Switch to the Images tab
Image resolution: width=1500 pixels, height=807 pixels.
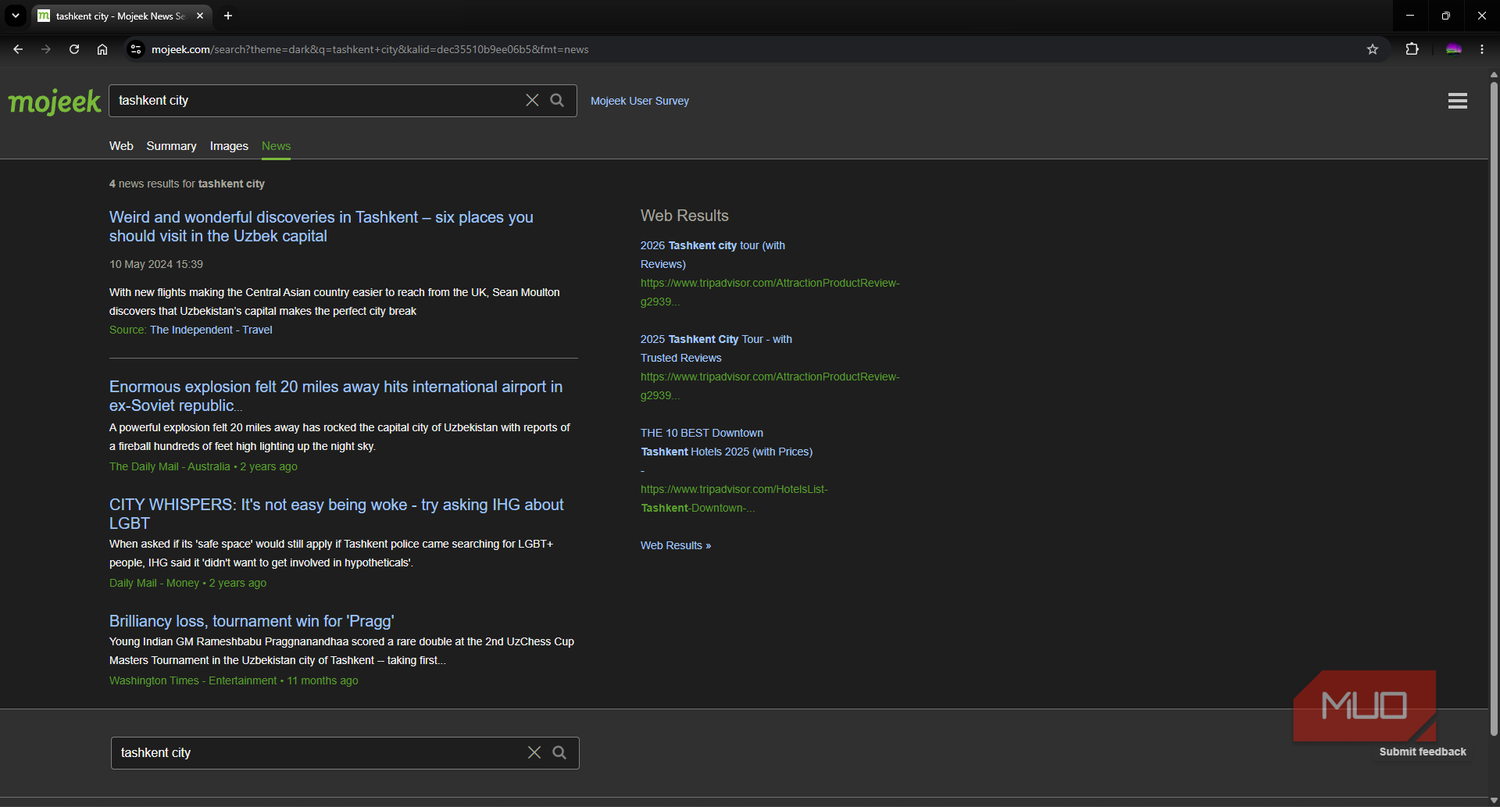[229, 146]
